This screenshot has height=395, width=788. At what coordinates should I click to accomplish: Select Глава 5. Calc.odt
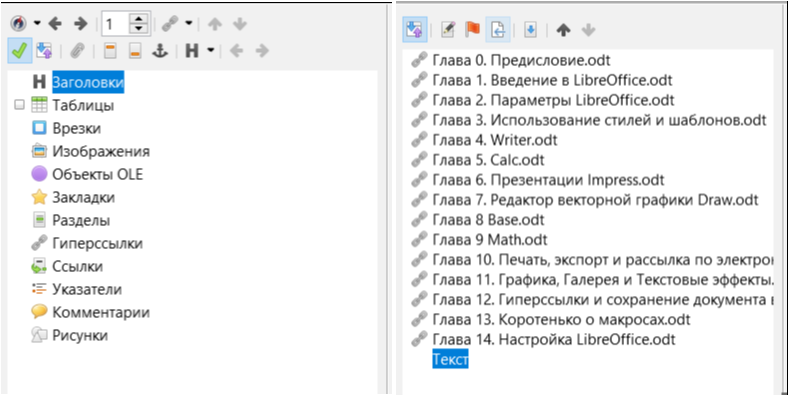click(x=488, y=160)
